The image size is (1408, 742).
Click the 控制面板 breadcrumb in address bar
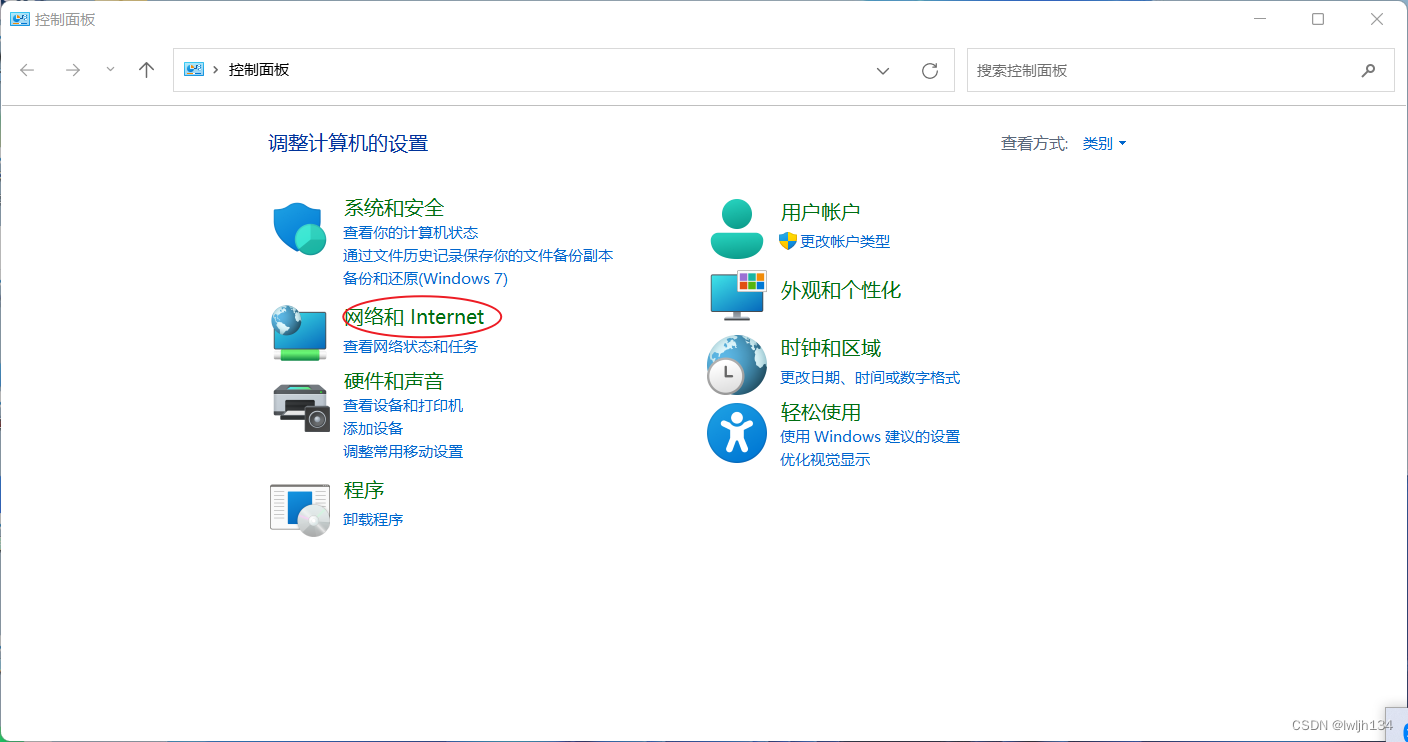click(259, 70)
